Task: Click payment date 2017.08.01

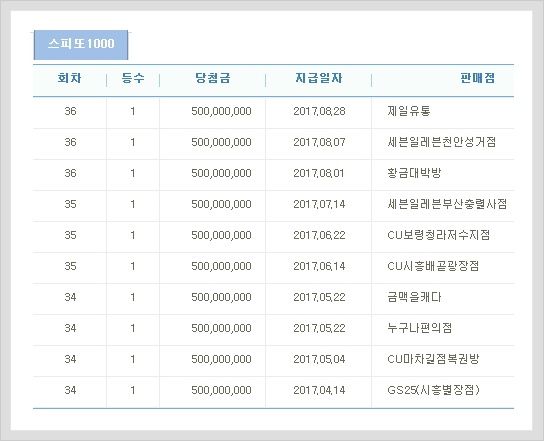Action: click(319, 173)
